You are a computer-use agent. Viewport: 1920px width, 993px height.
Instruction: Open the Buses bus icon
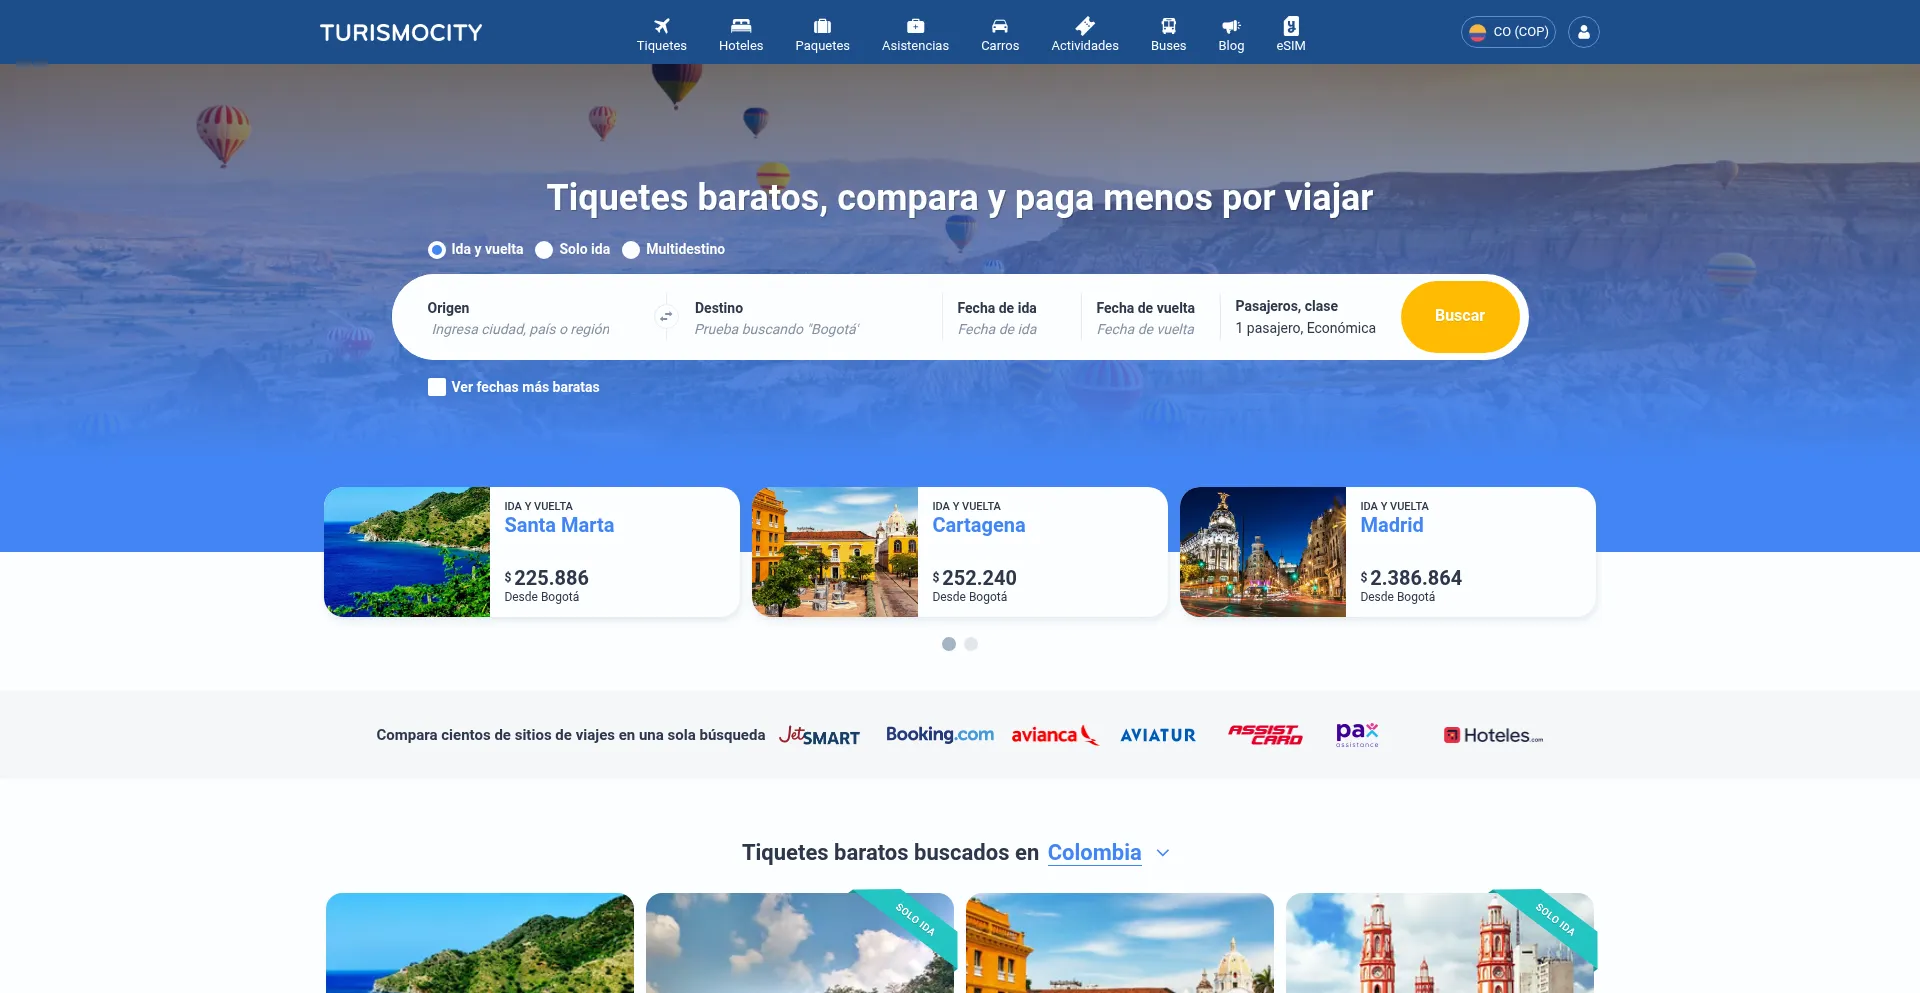(1168, 26)
